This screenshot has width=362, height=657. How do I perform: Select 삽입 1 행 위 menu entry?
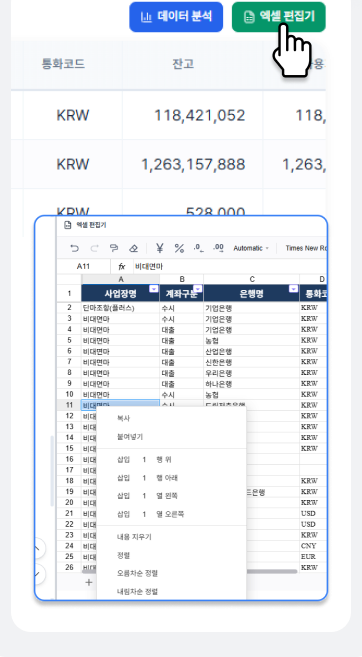click(x=171, y=460)
